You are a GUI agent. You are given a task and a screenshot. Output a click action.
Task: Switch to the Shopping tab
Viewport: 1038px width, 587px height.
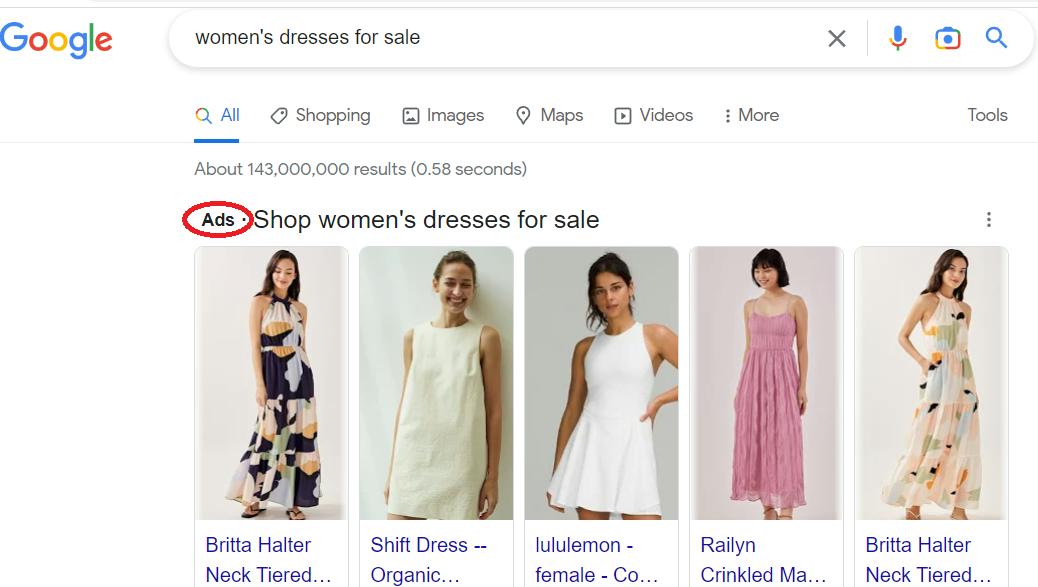(x=321, y=115)
